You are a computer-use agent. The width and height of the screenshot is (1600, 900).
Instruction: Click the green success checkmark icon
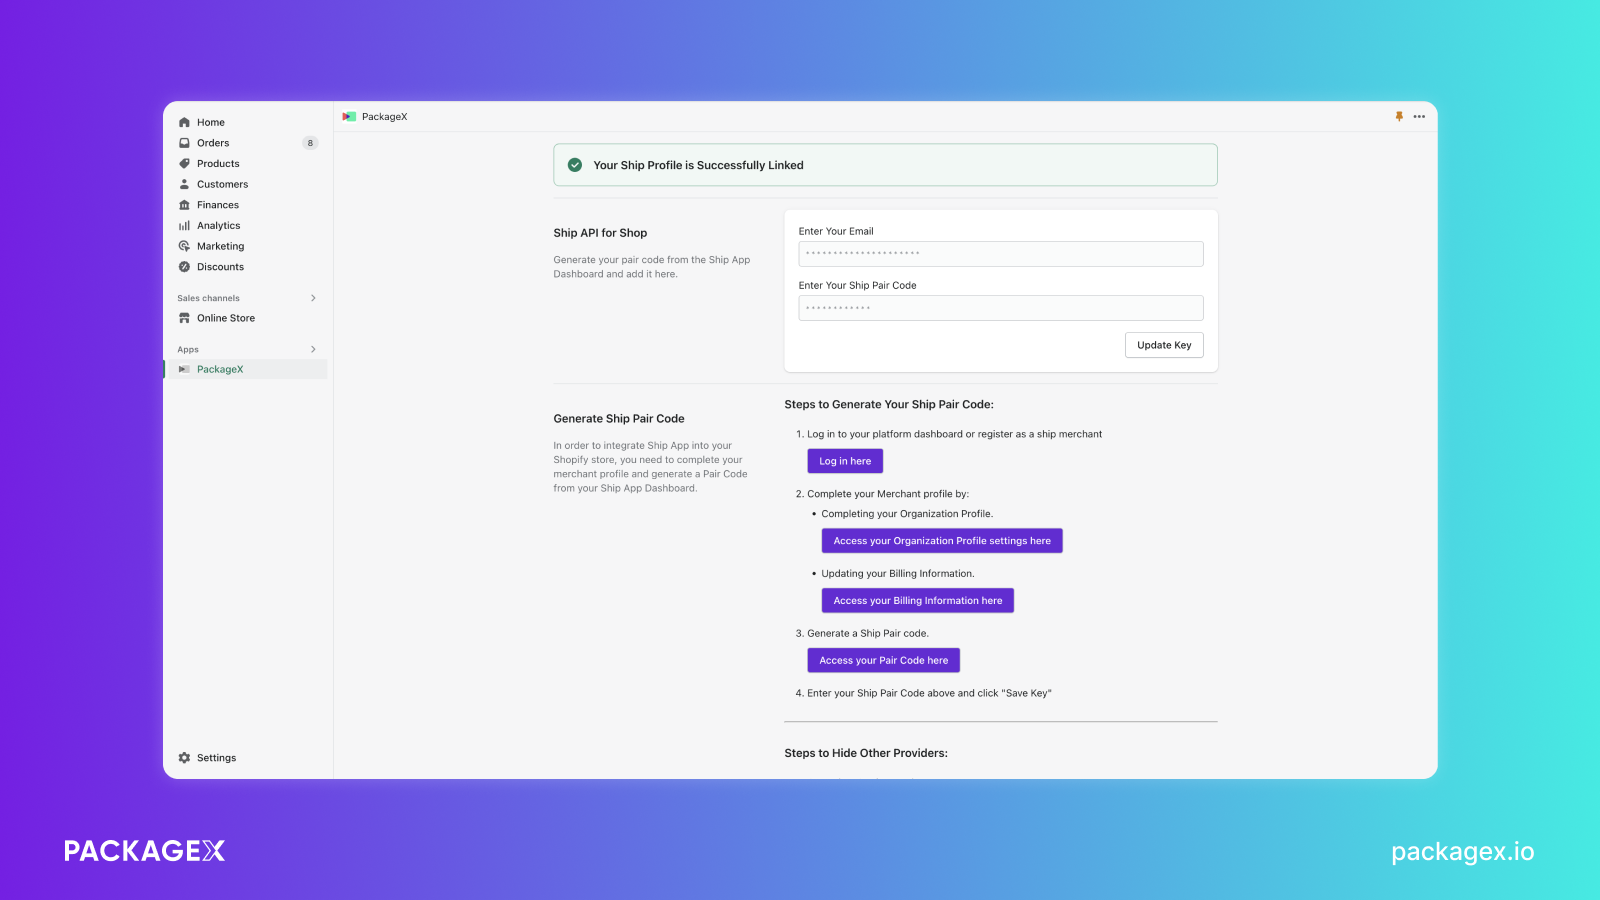[x=575, y=165]
